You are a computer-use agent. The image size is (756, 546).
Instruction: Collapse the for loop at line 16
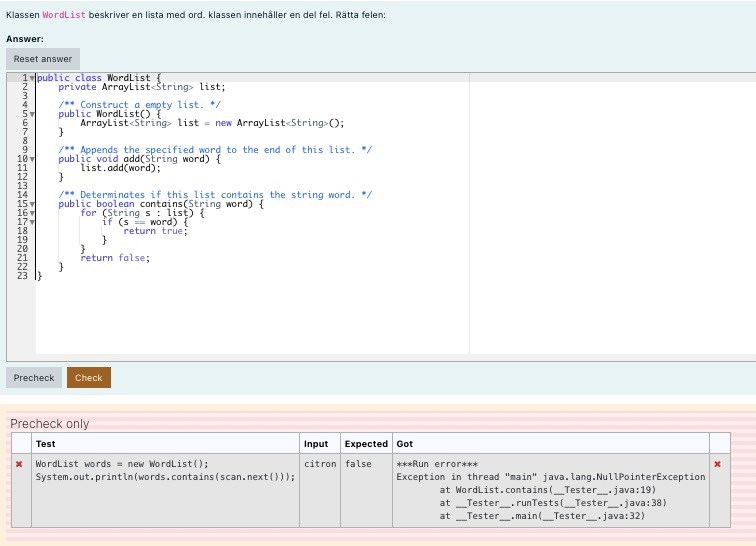coord(32,213)
